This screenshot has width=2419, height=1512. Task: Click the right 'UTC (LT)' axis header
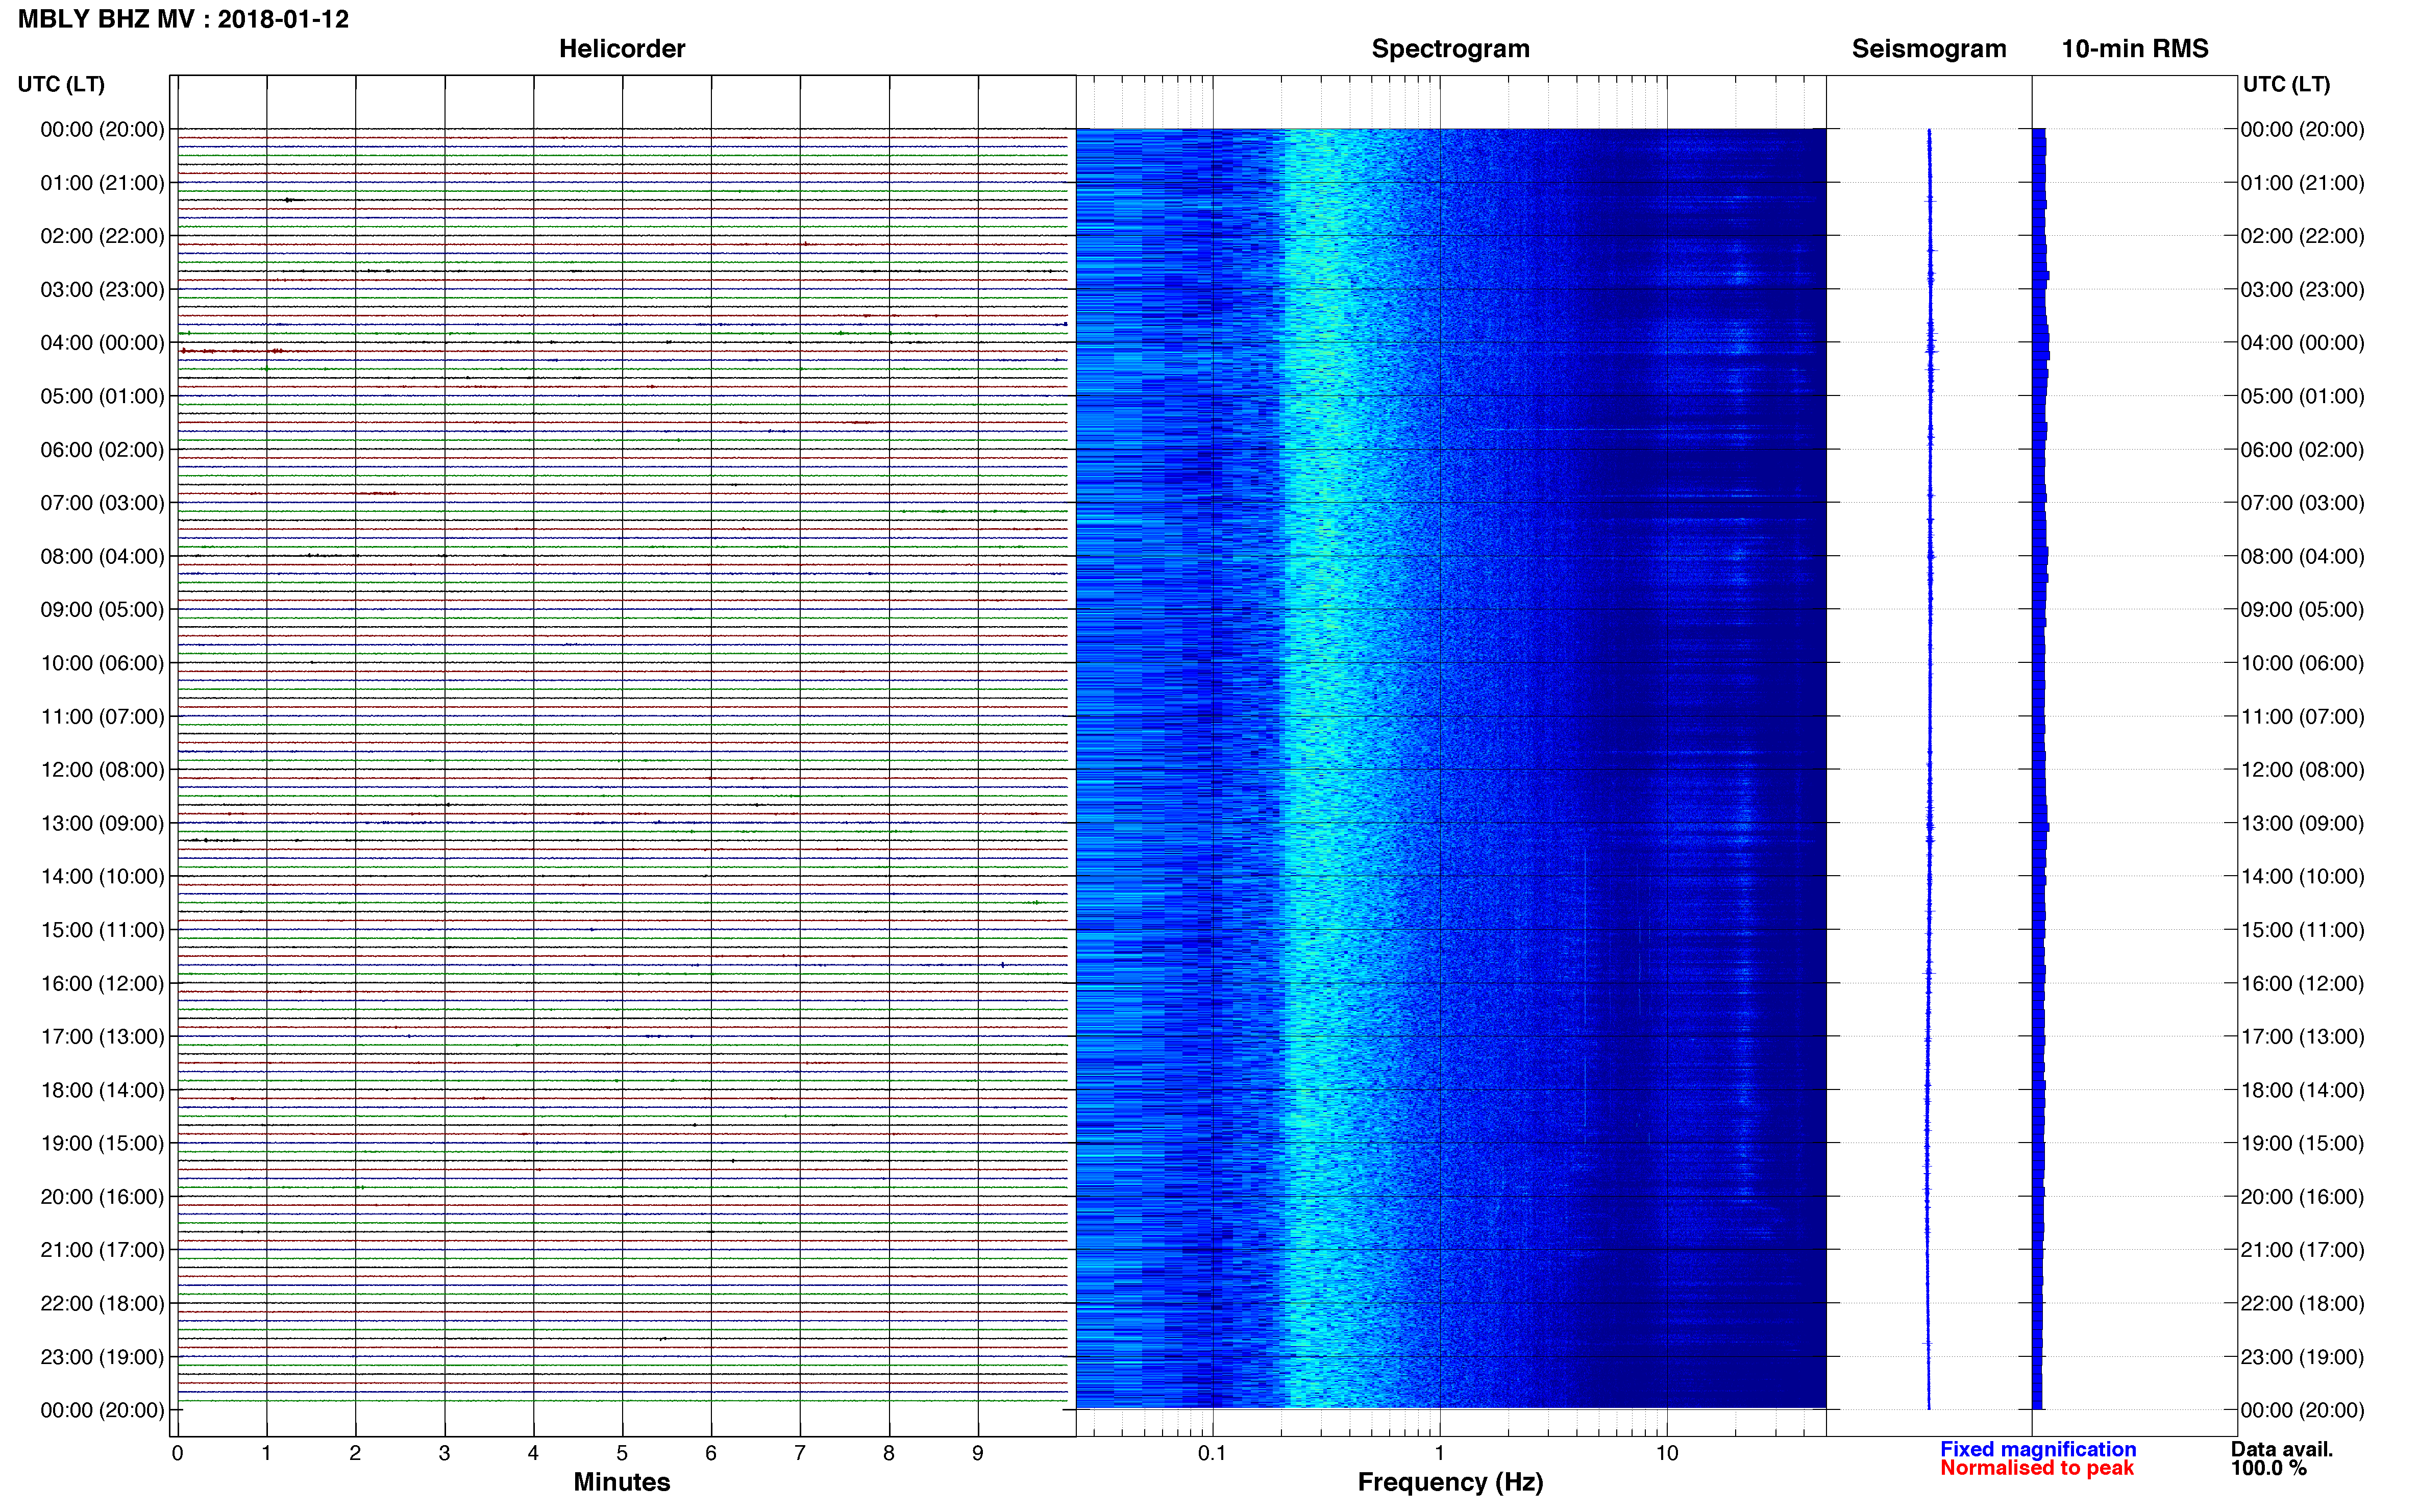(x=2286, y=84)
